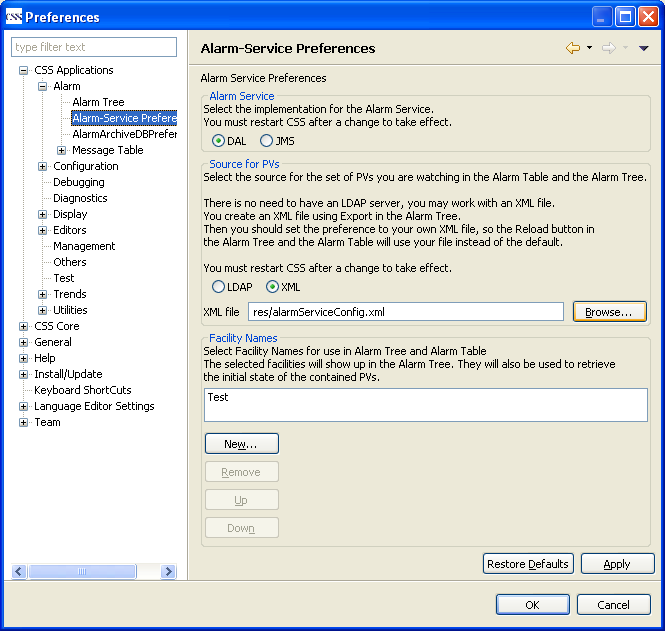Open Keyboard ShortCuts preference page
The width and height of the screenshot is (665, 631).
pos(82,390)
